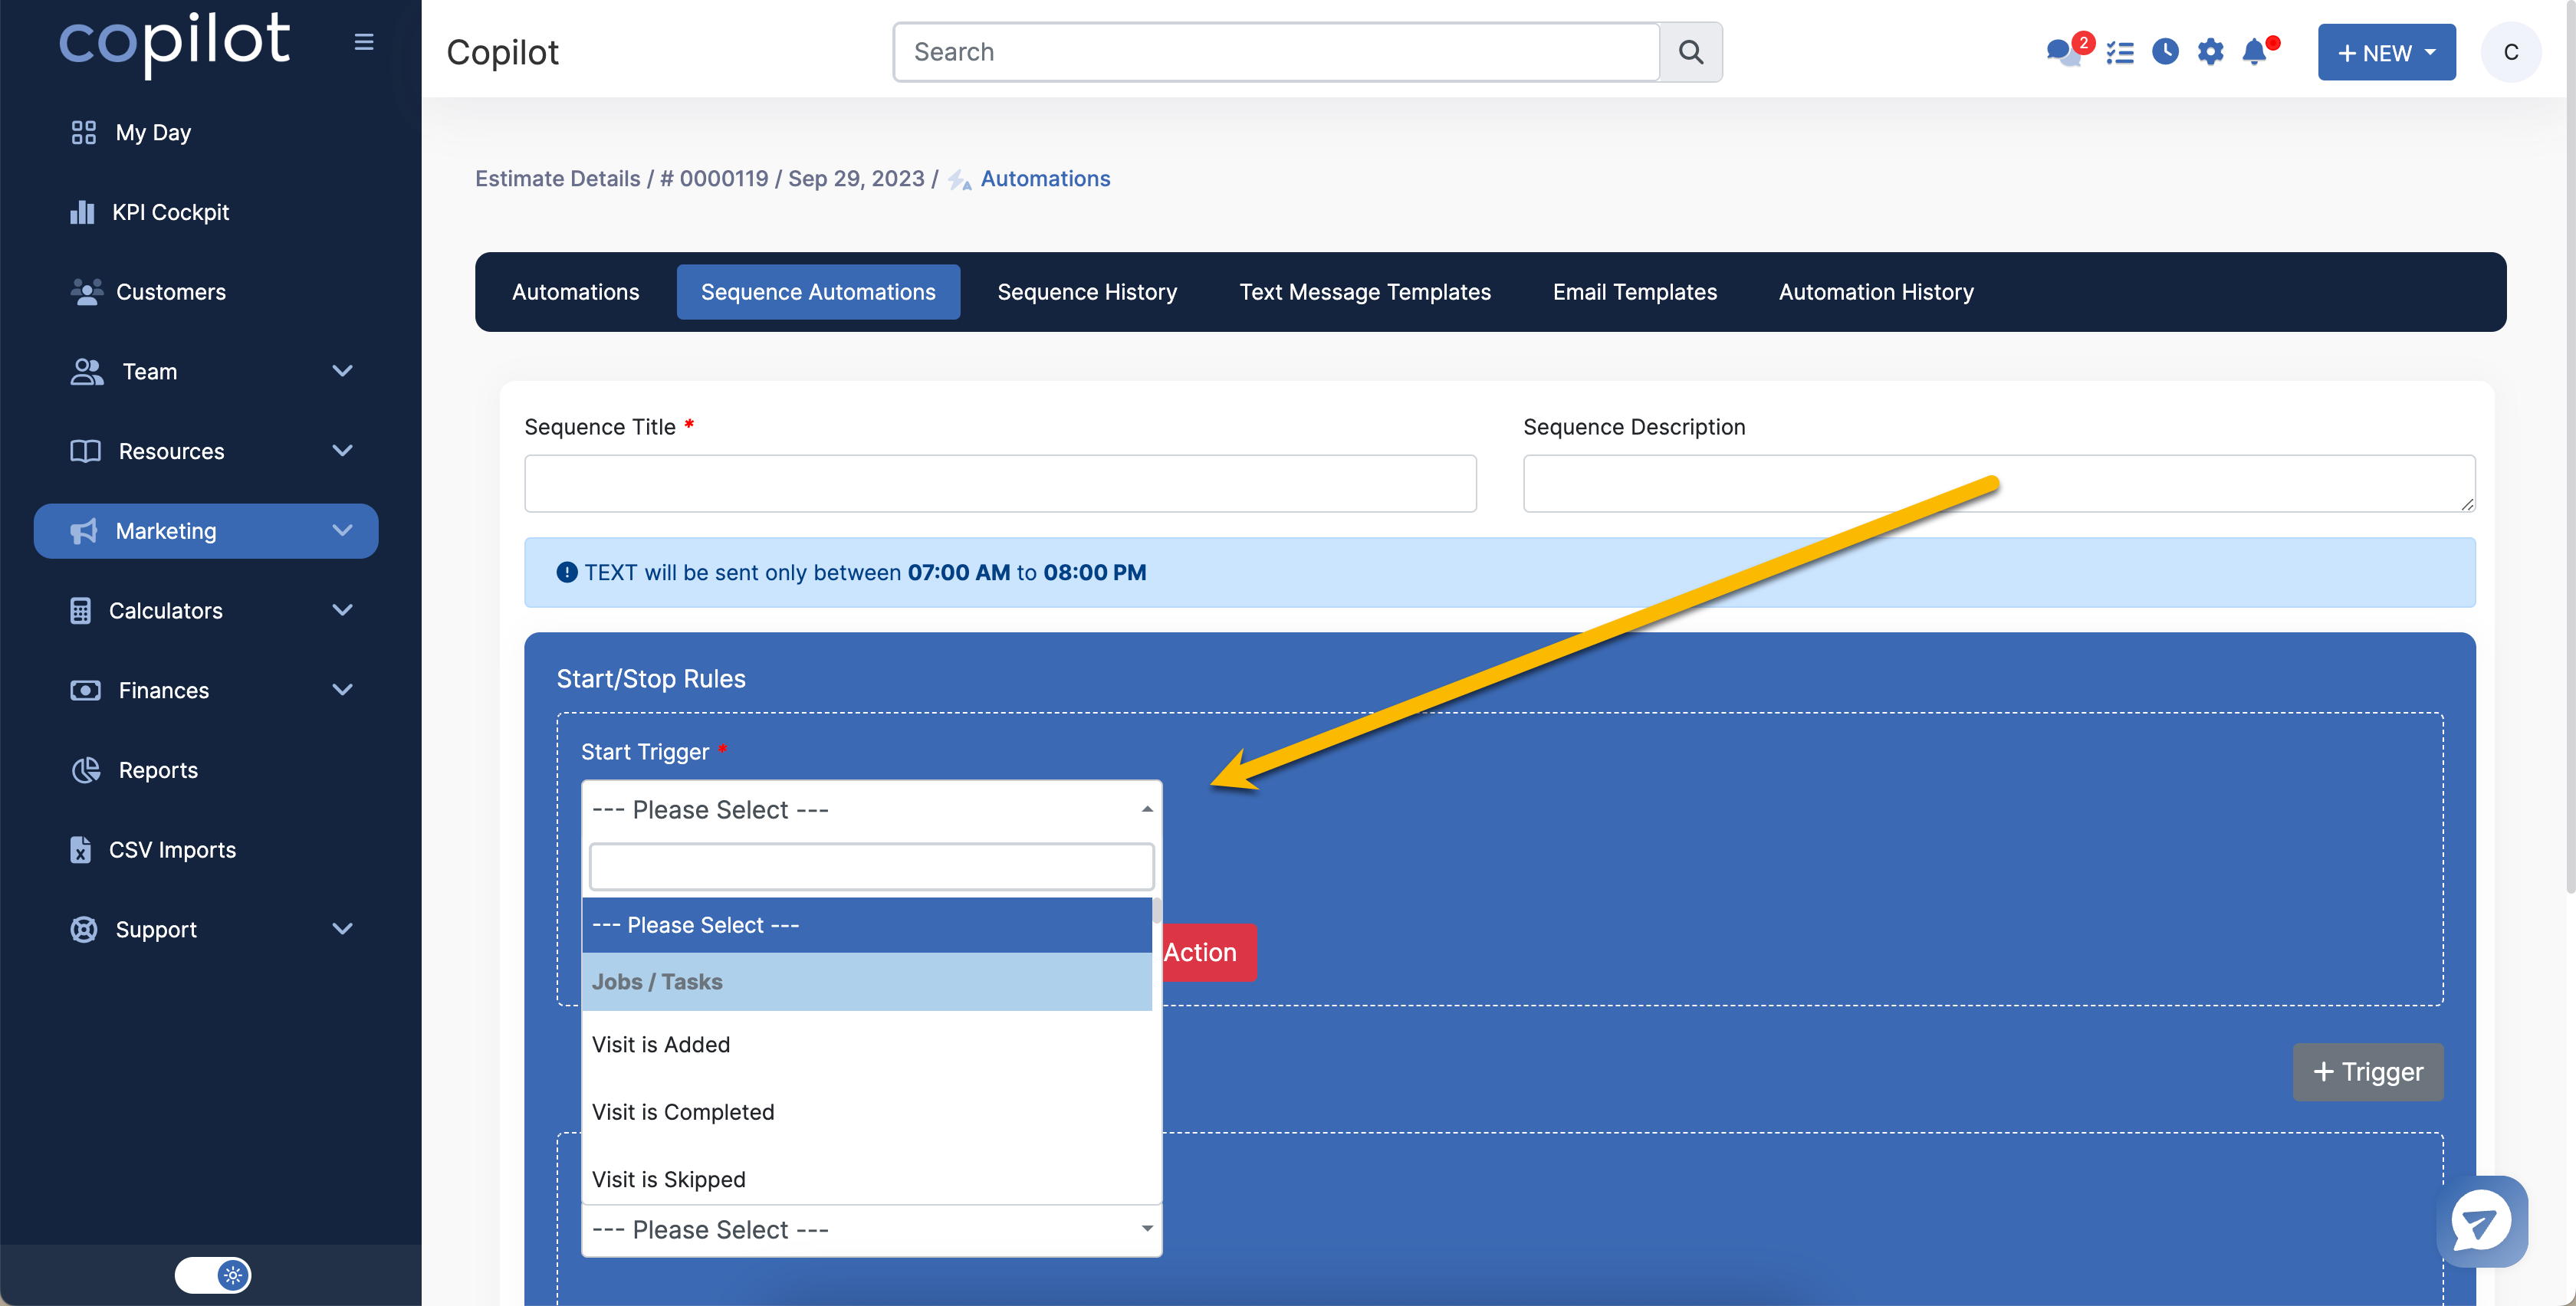The width and height of the screenshot is (2576, 1306).
Task: Open CSV Imports in the sidebar
Action: coord(172,850)
